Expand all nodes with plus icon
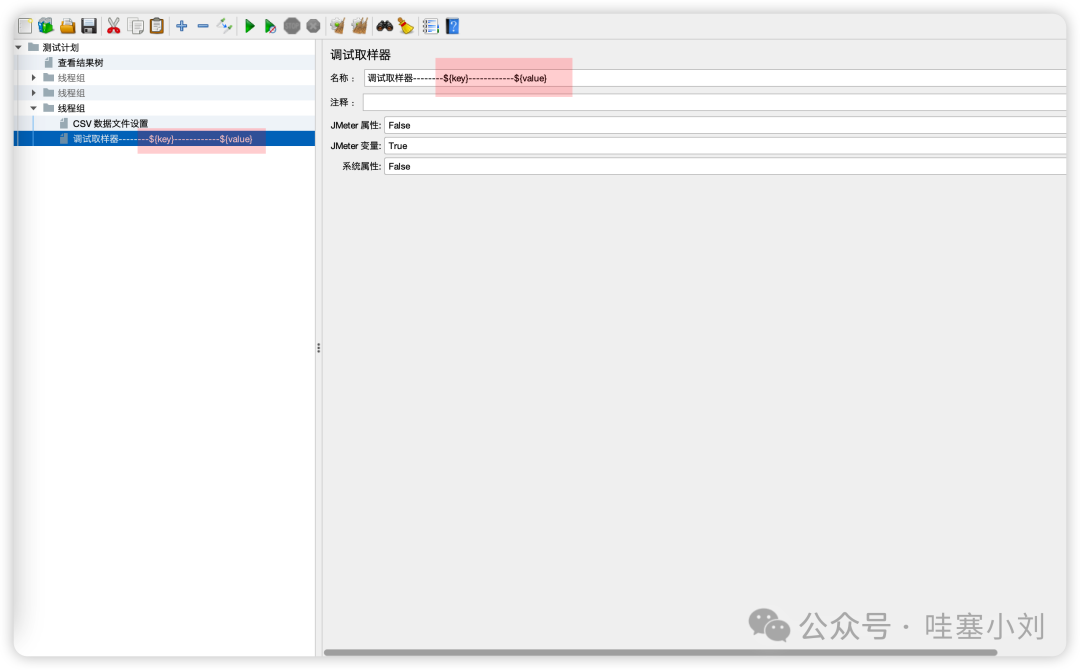The image size is (1080, 670). click(182, 26)
